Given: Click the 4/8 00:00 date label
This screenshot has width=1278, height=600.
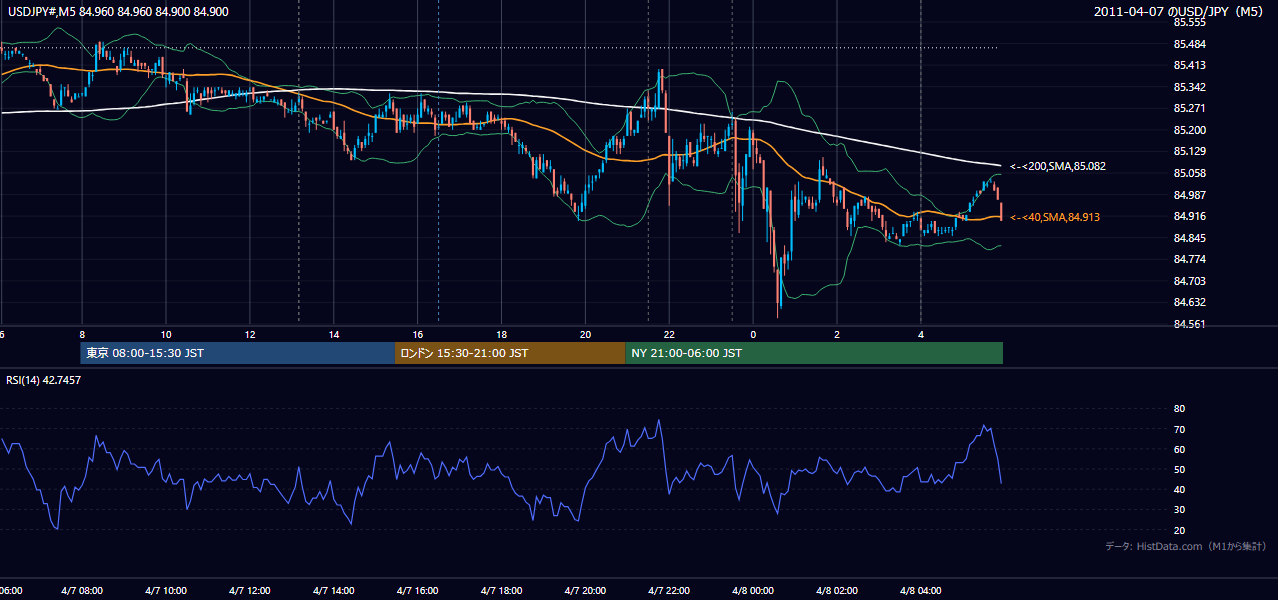Looking at the screenshot, I should tap(753, 591).
